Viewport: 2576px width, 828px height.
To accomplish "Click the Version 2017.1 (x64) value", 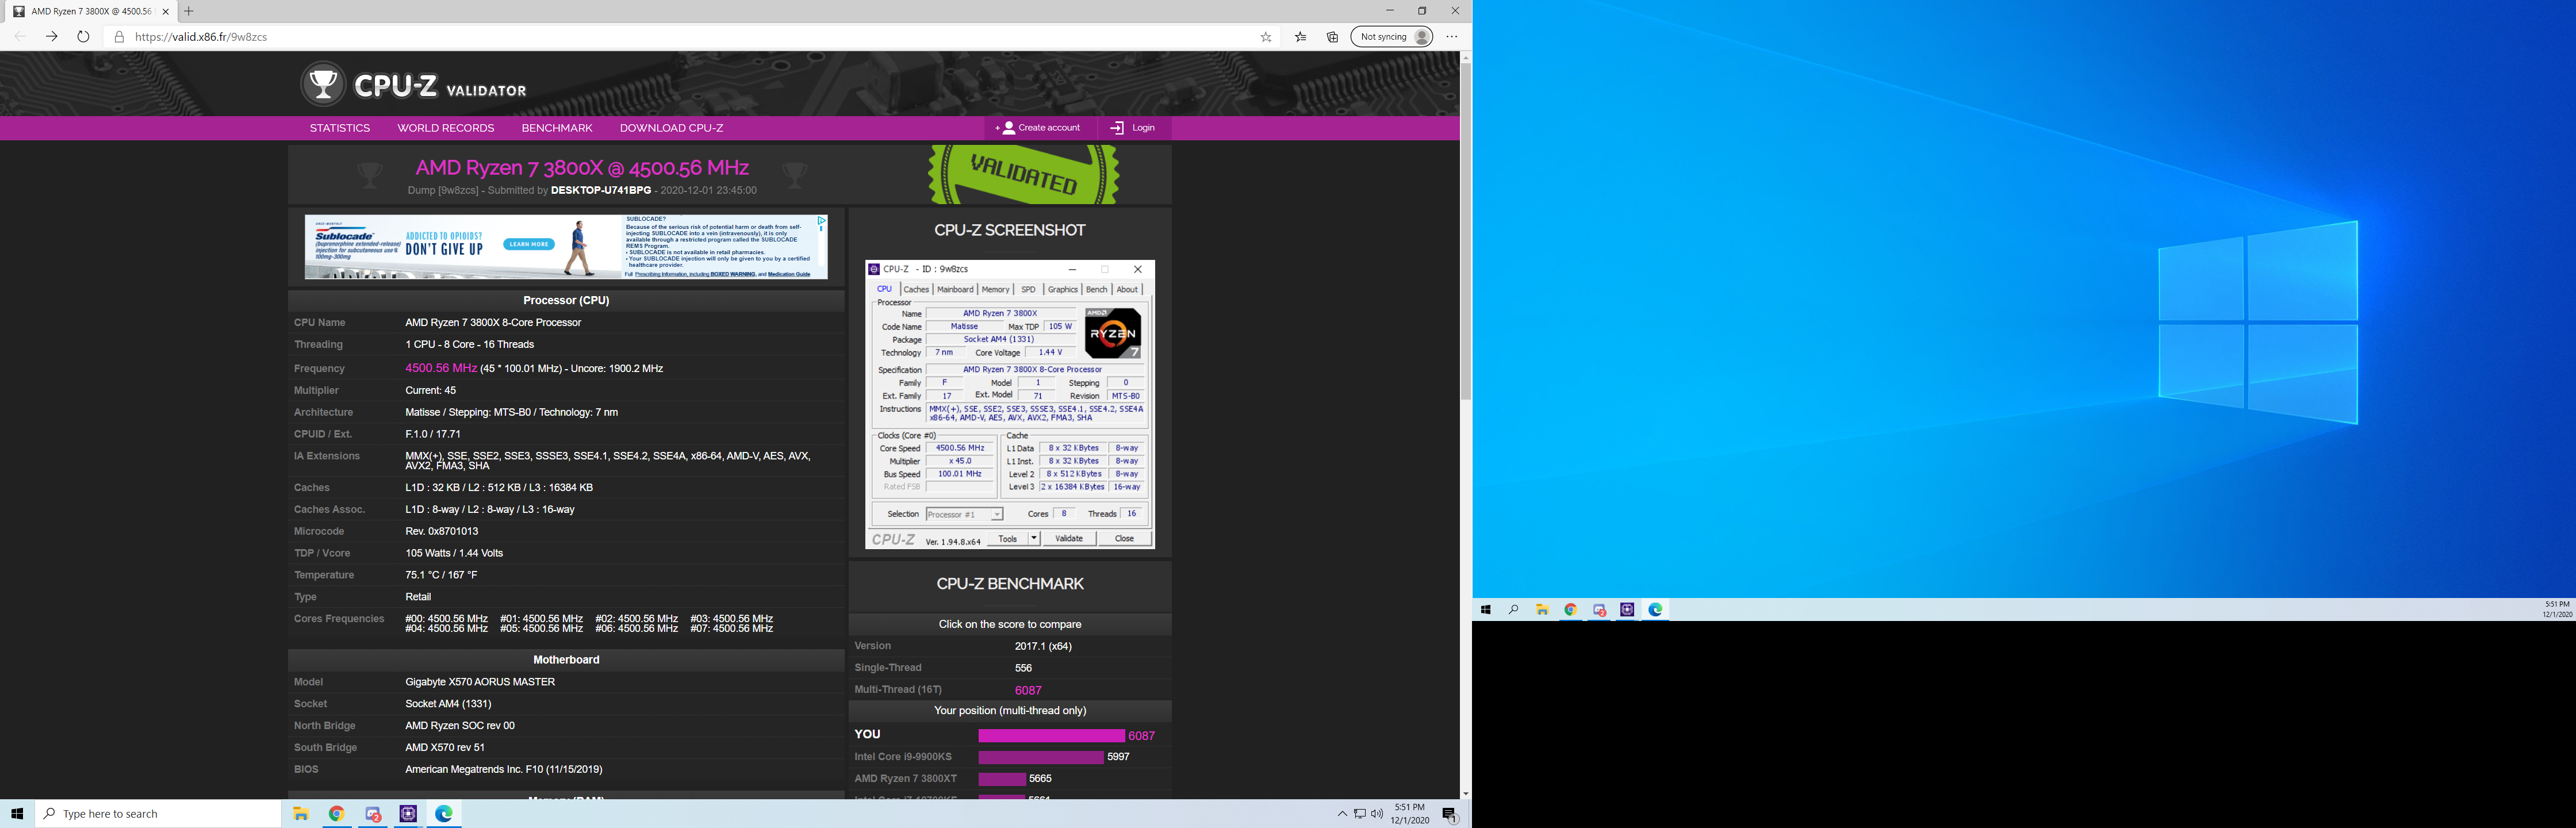I will click(1043, 646).
